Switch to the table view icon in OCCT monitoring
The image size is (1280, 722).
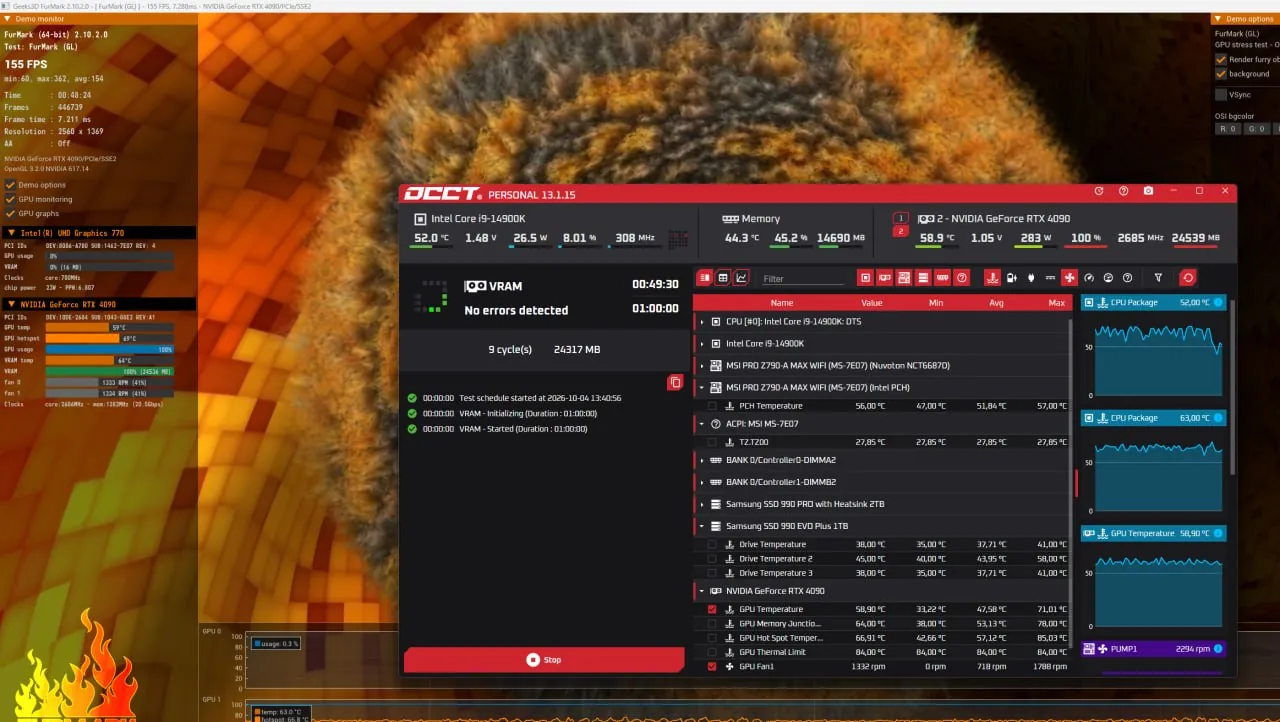tap(723, 278)
